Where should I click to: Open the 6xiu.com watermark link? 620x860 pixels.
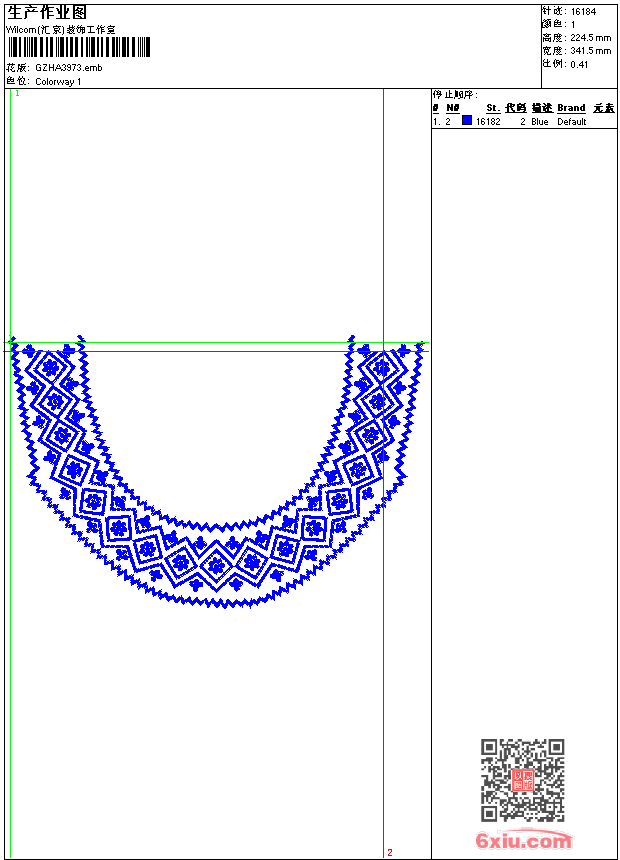pos(523,841)
